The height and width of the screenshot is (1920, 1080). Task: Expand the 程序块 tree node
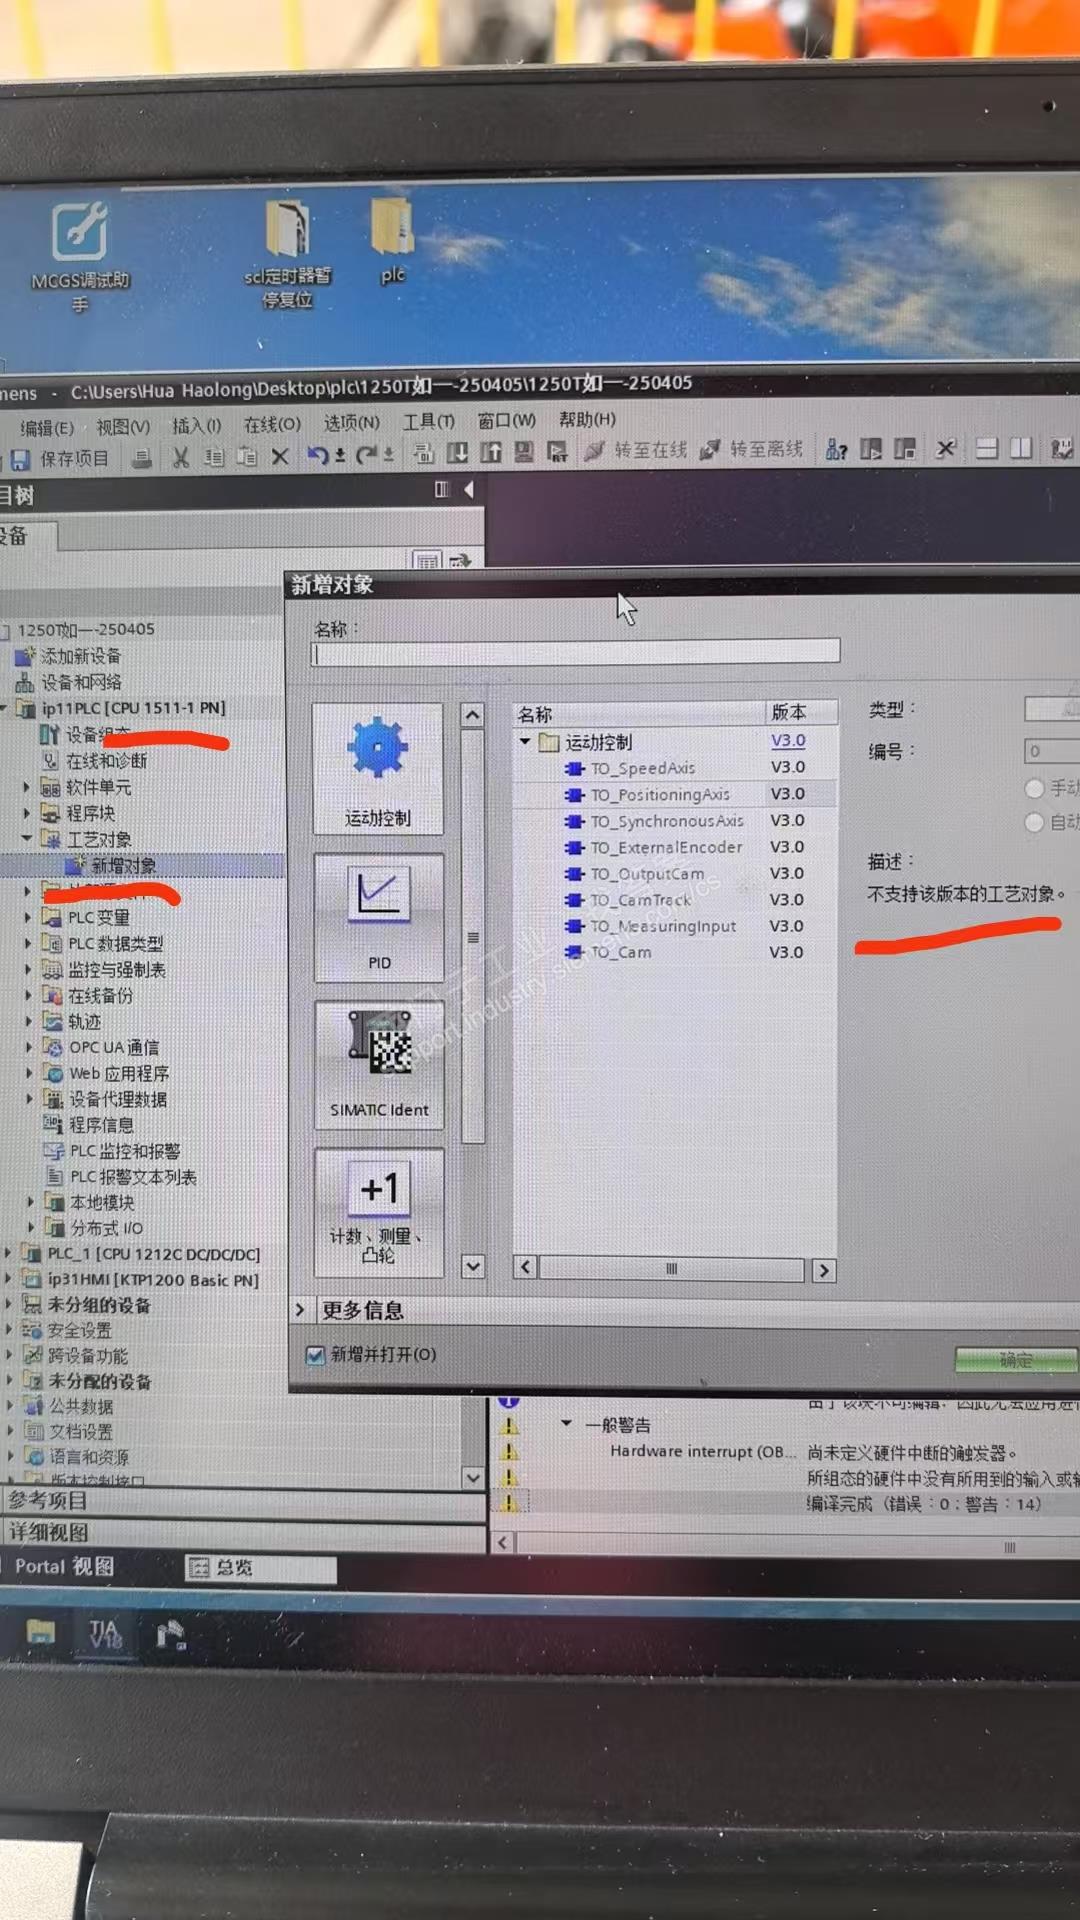(x=28, y=813)
